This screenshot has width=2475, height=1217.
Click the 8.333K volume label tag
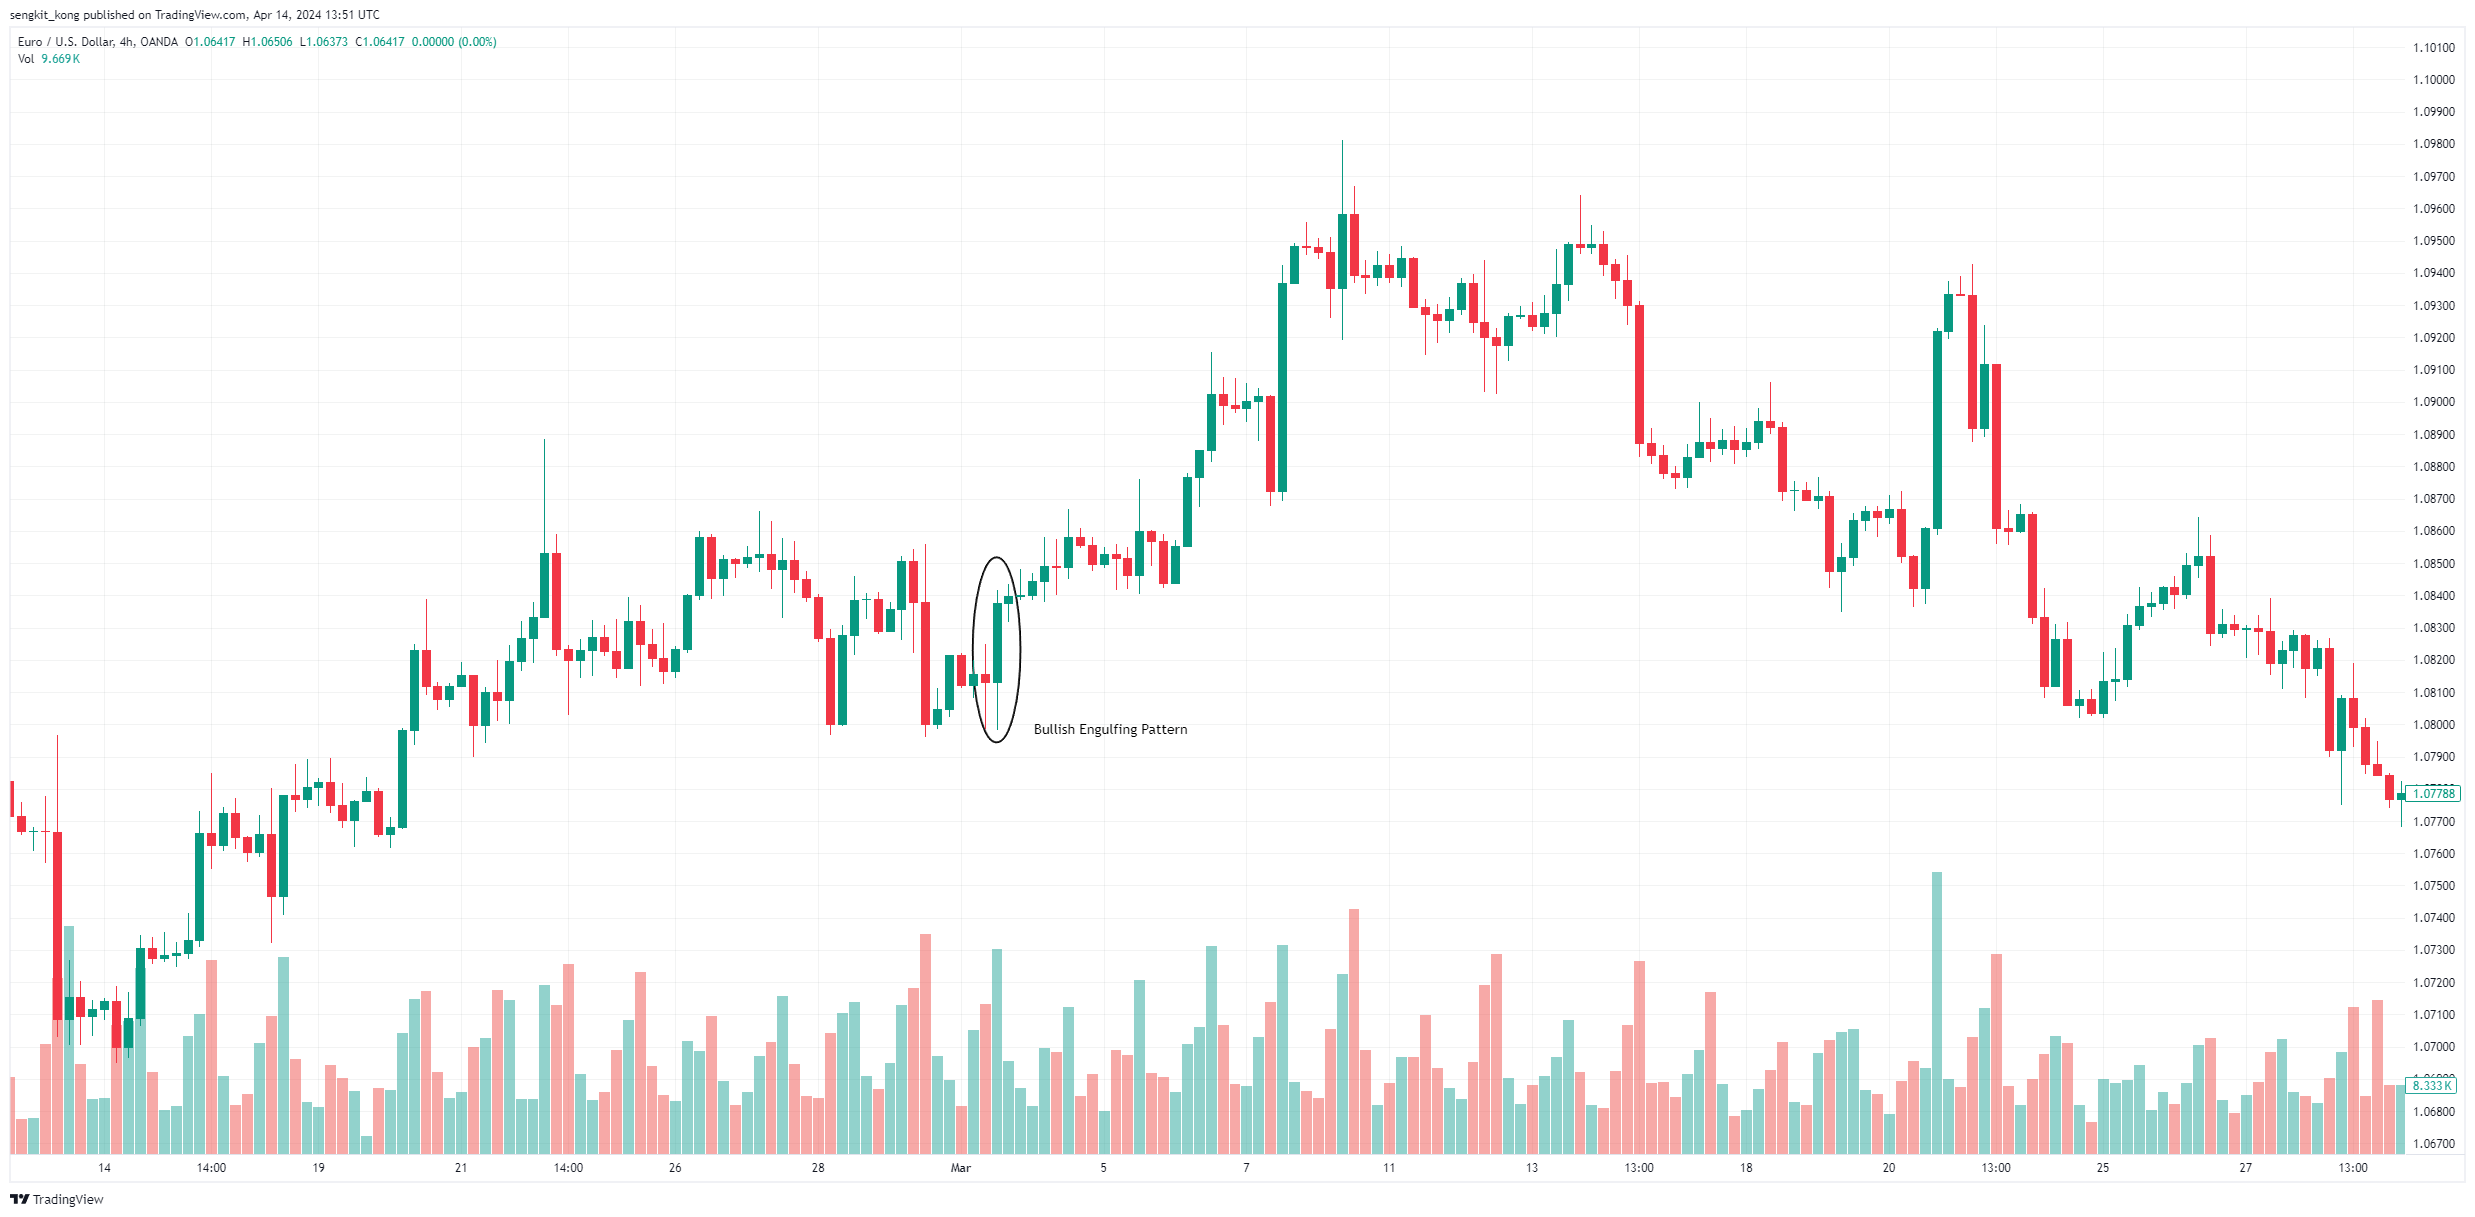2432,1085
